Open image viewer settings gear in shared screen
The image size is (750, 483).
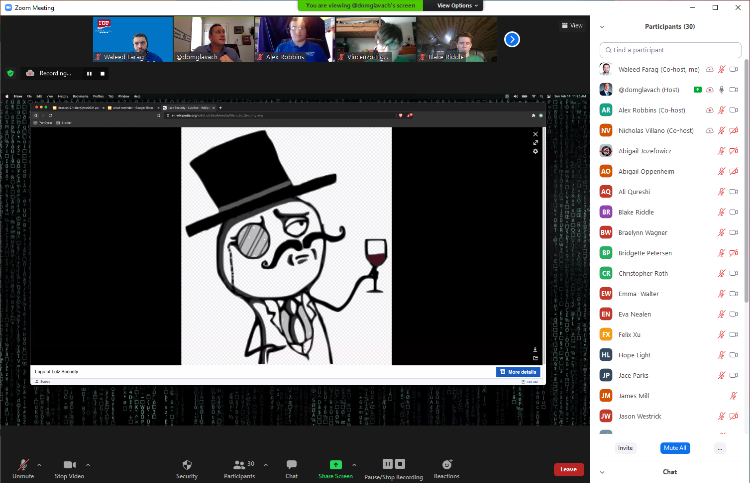[x=535, y=151]
